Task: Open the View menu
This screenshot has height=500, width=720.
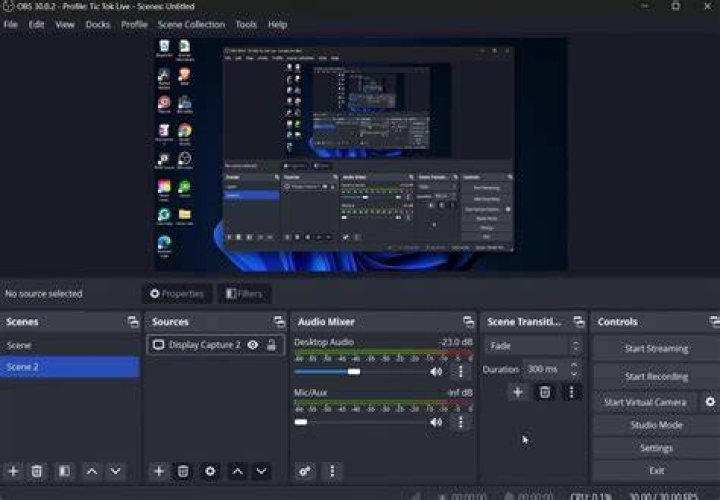Action: (x=65, y=24)
